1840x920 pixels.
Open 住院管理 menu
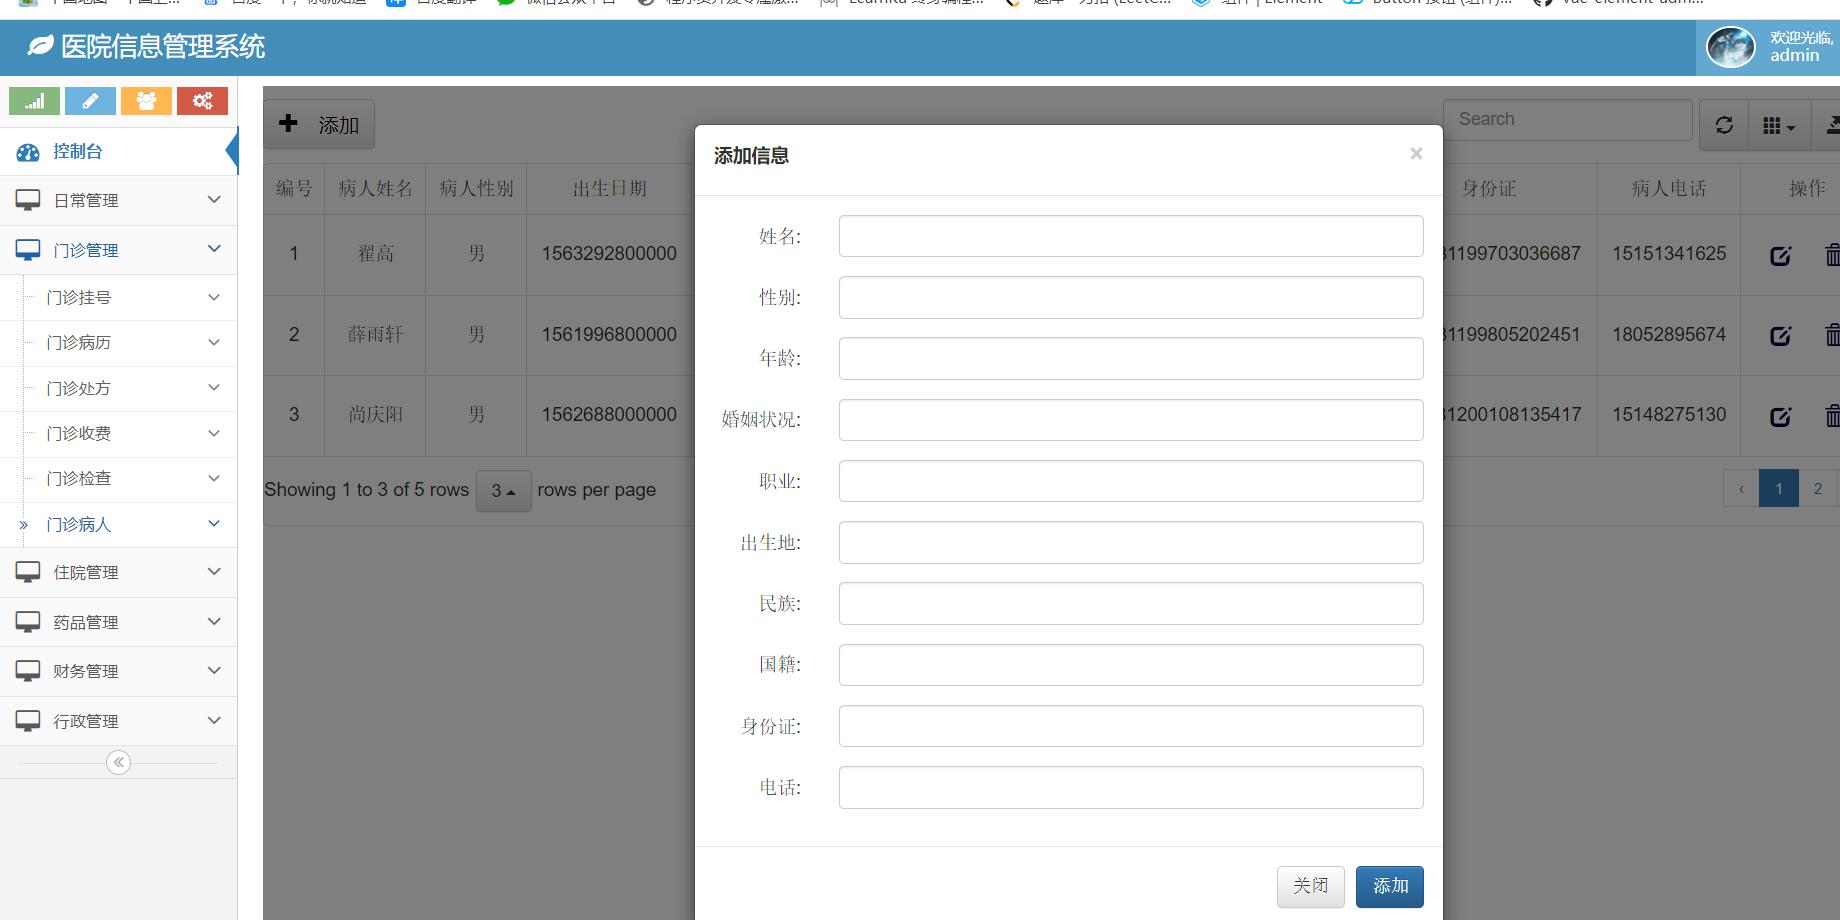[118, 572]
